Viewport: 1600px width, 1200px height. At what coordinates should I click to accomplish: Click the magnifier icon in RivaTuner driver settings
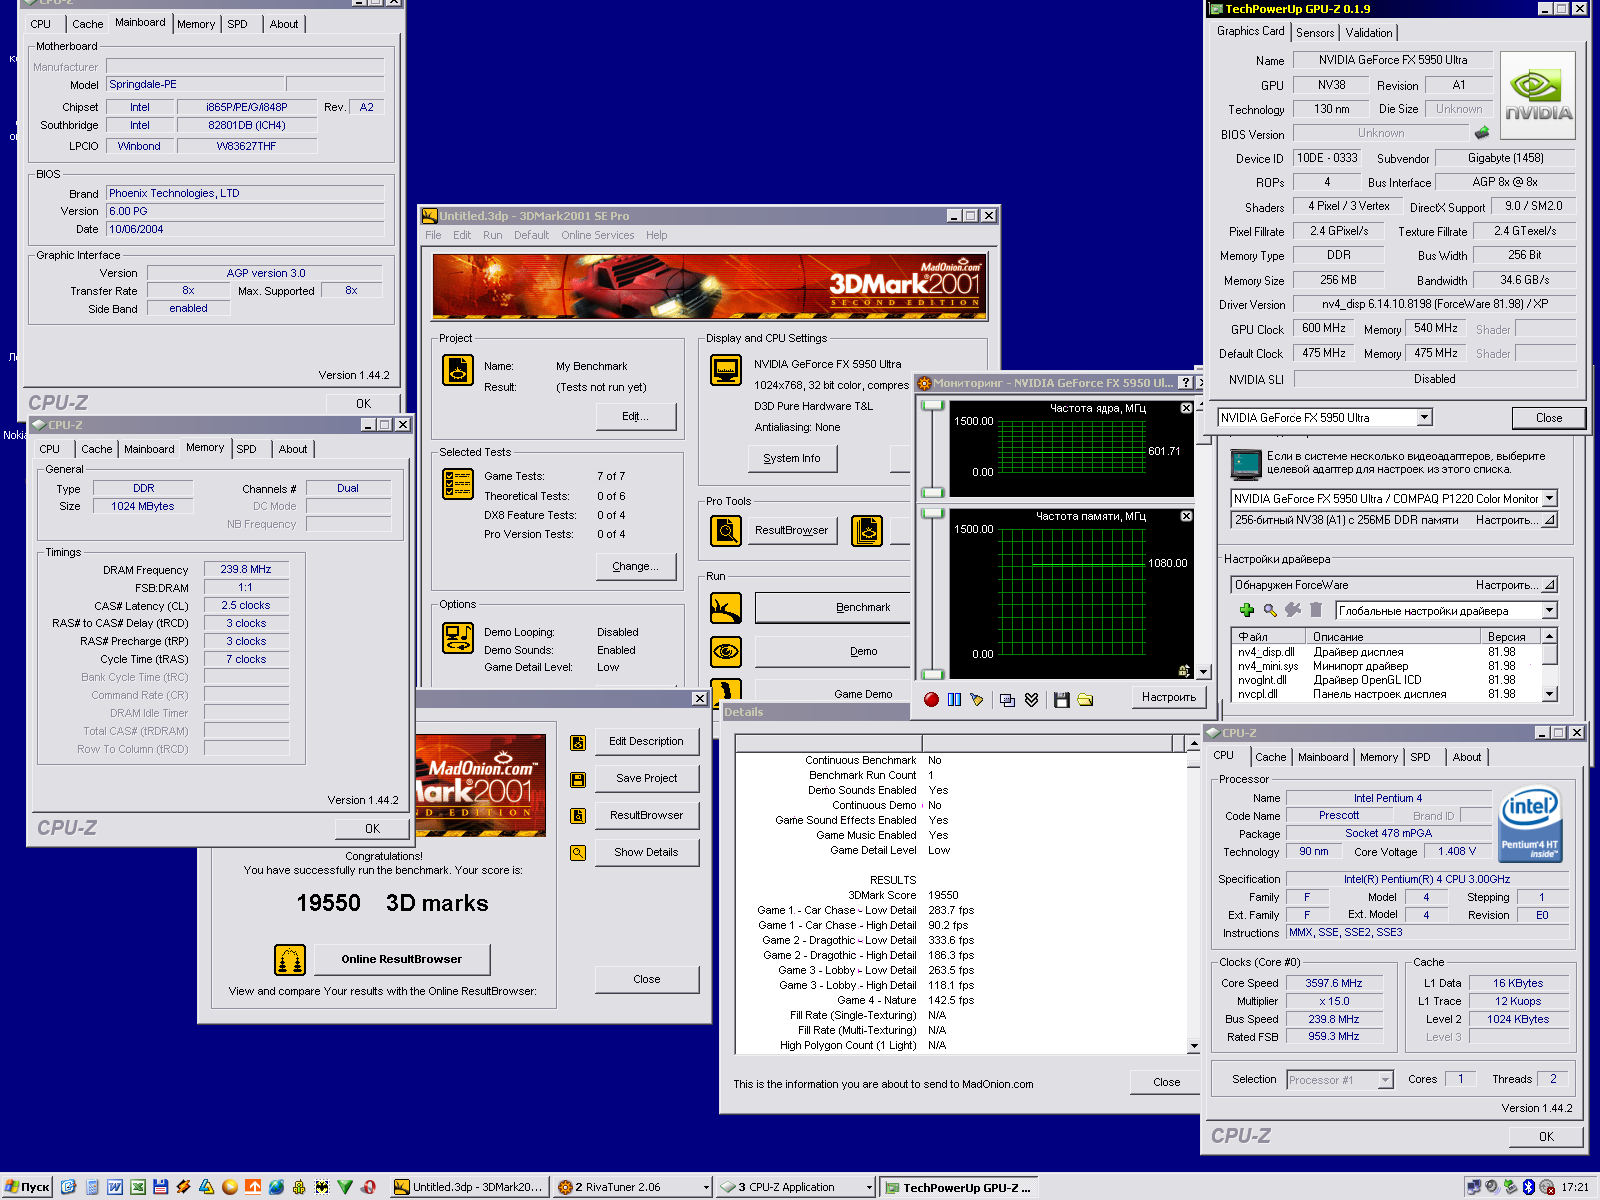tap(1270, 610)
